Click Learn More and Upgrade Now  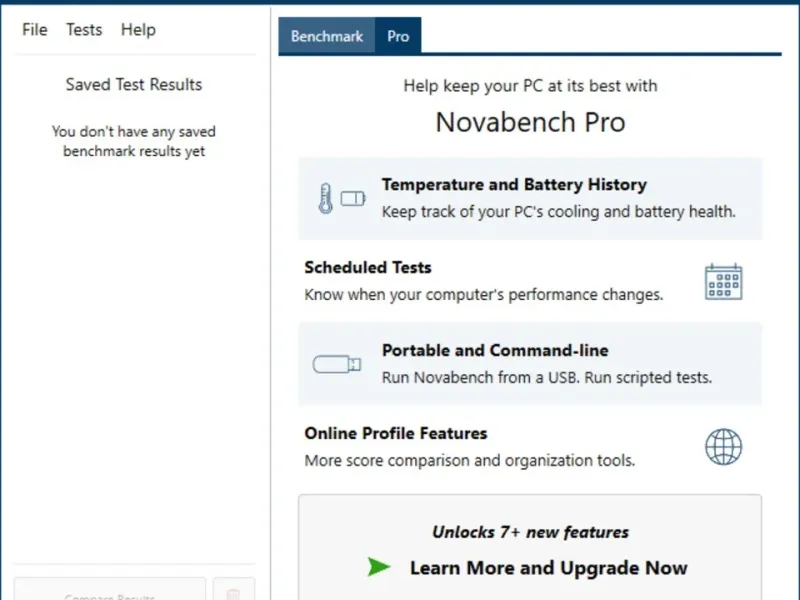point(548,568)
